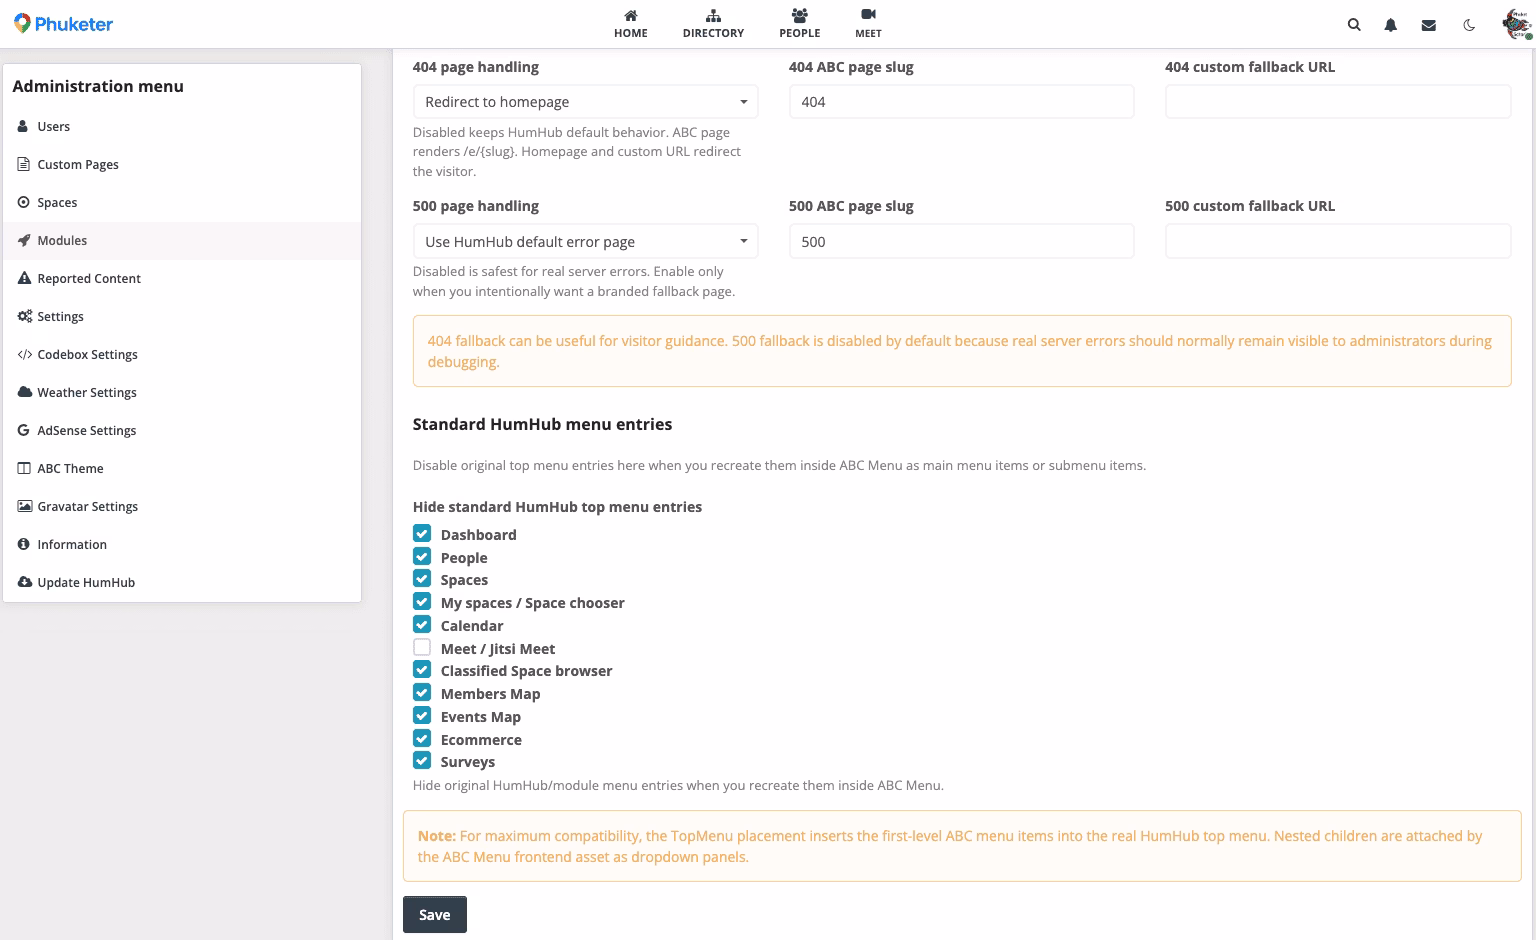1536x940 pixels.
Task: Click the search magnifier icon
Action: pos(1354,25)
